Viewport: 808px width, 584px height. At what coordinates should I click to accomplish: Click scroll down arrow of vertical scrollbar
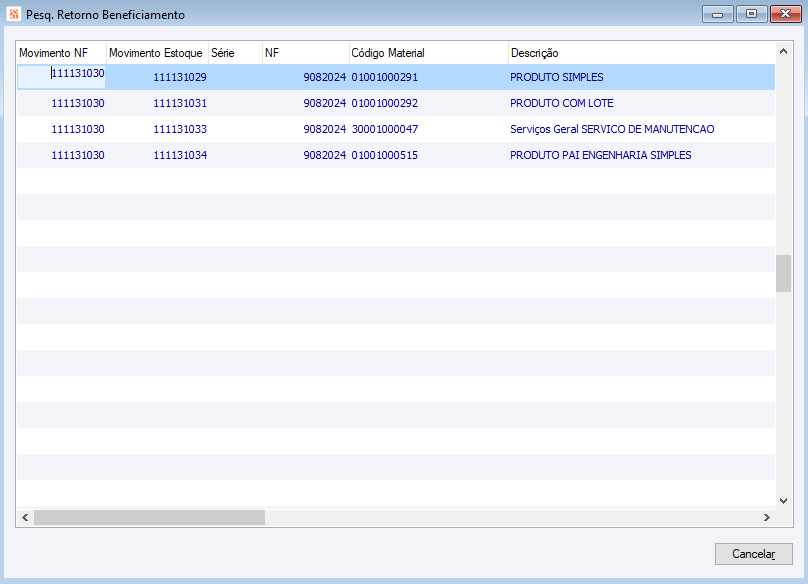pos(783,500)
